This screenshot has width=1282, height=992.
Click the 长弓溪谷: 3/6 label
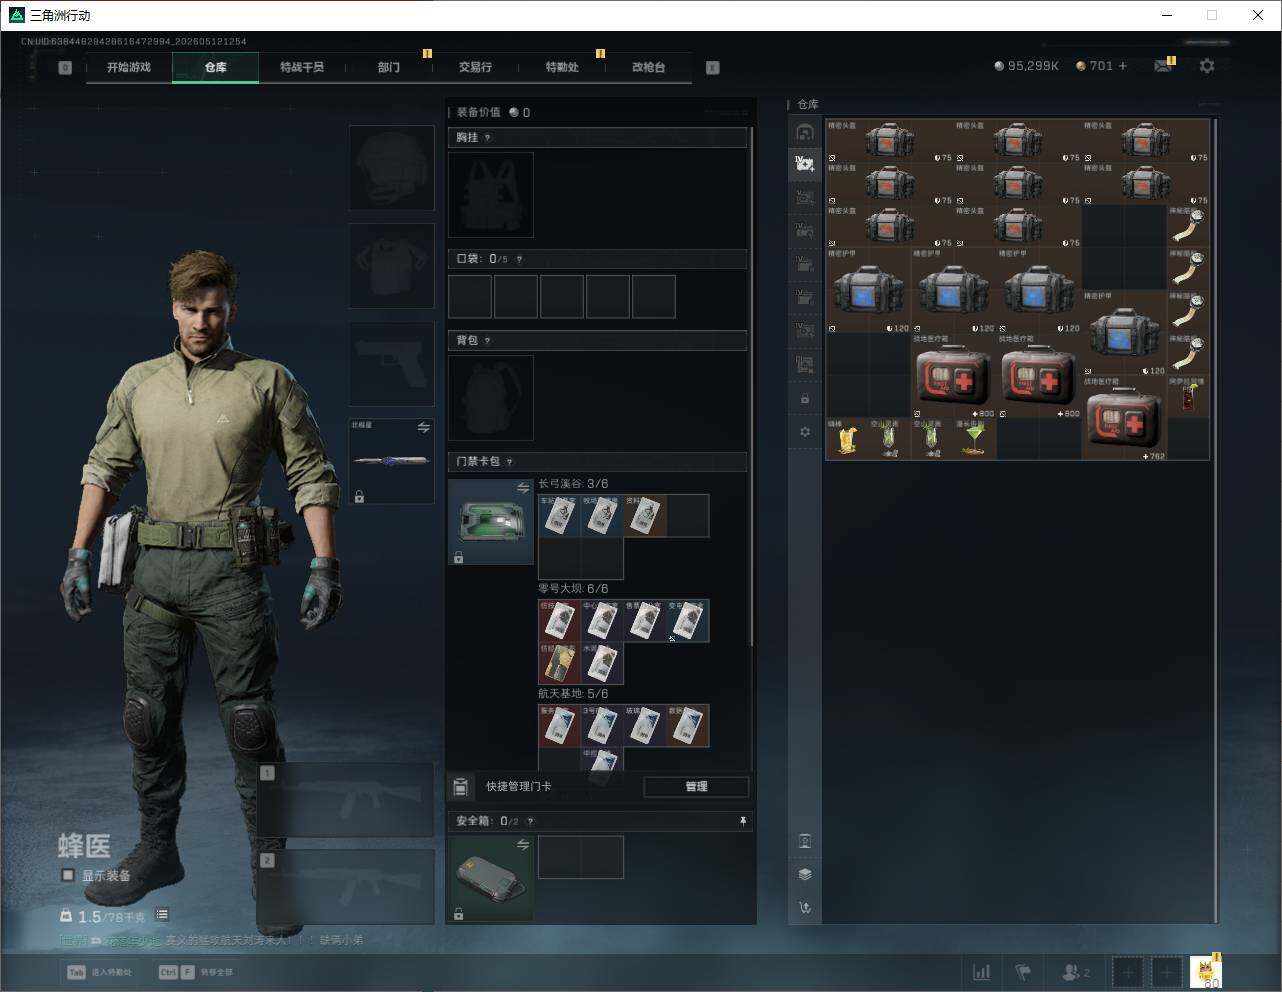pos(573,484)
